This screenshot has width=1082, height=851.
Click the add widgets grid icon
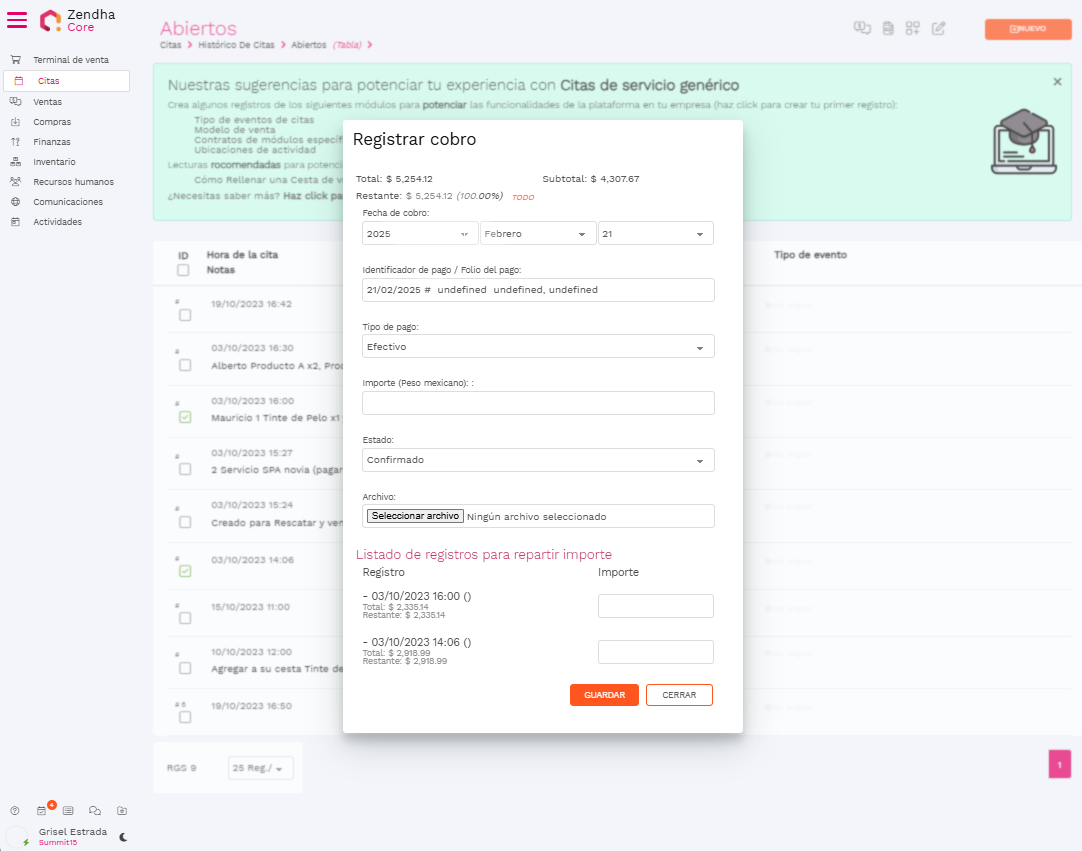(912, 28)
